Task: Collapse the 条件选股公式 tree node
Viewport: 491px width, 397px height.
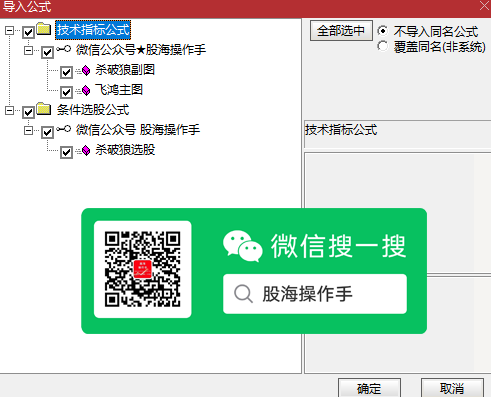Action: (x=9, y=110)
